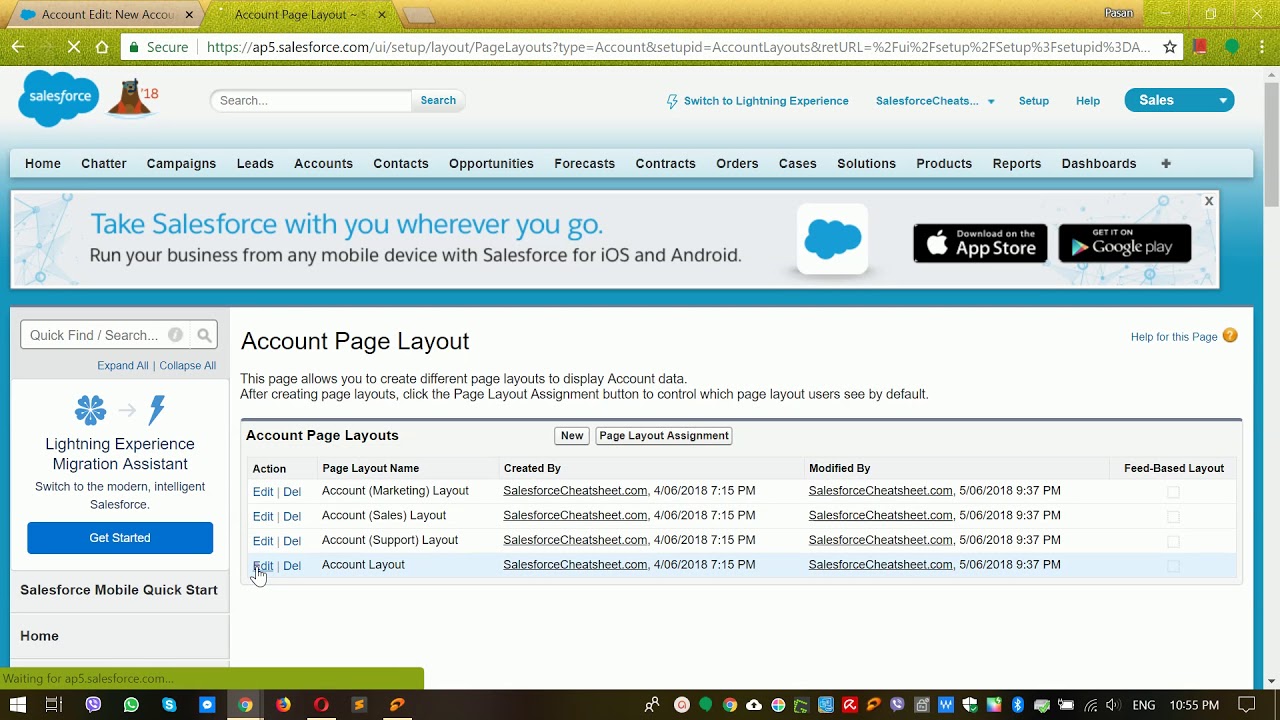1280x720 pixels.
Task: Click the Bluetooth tray icon
Action: [1017, 705]
